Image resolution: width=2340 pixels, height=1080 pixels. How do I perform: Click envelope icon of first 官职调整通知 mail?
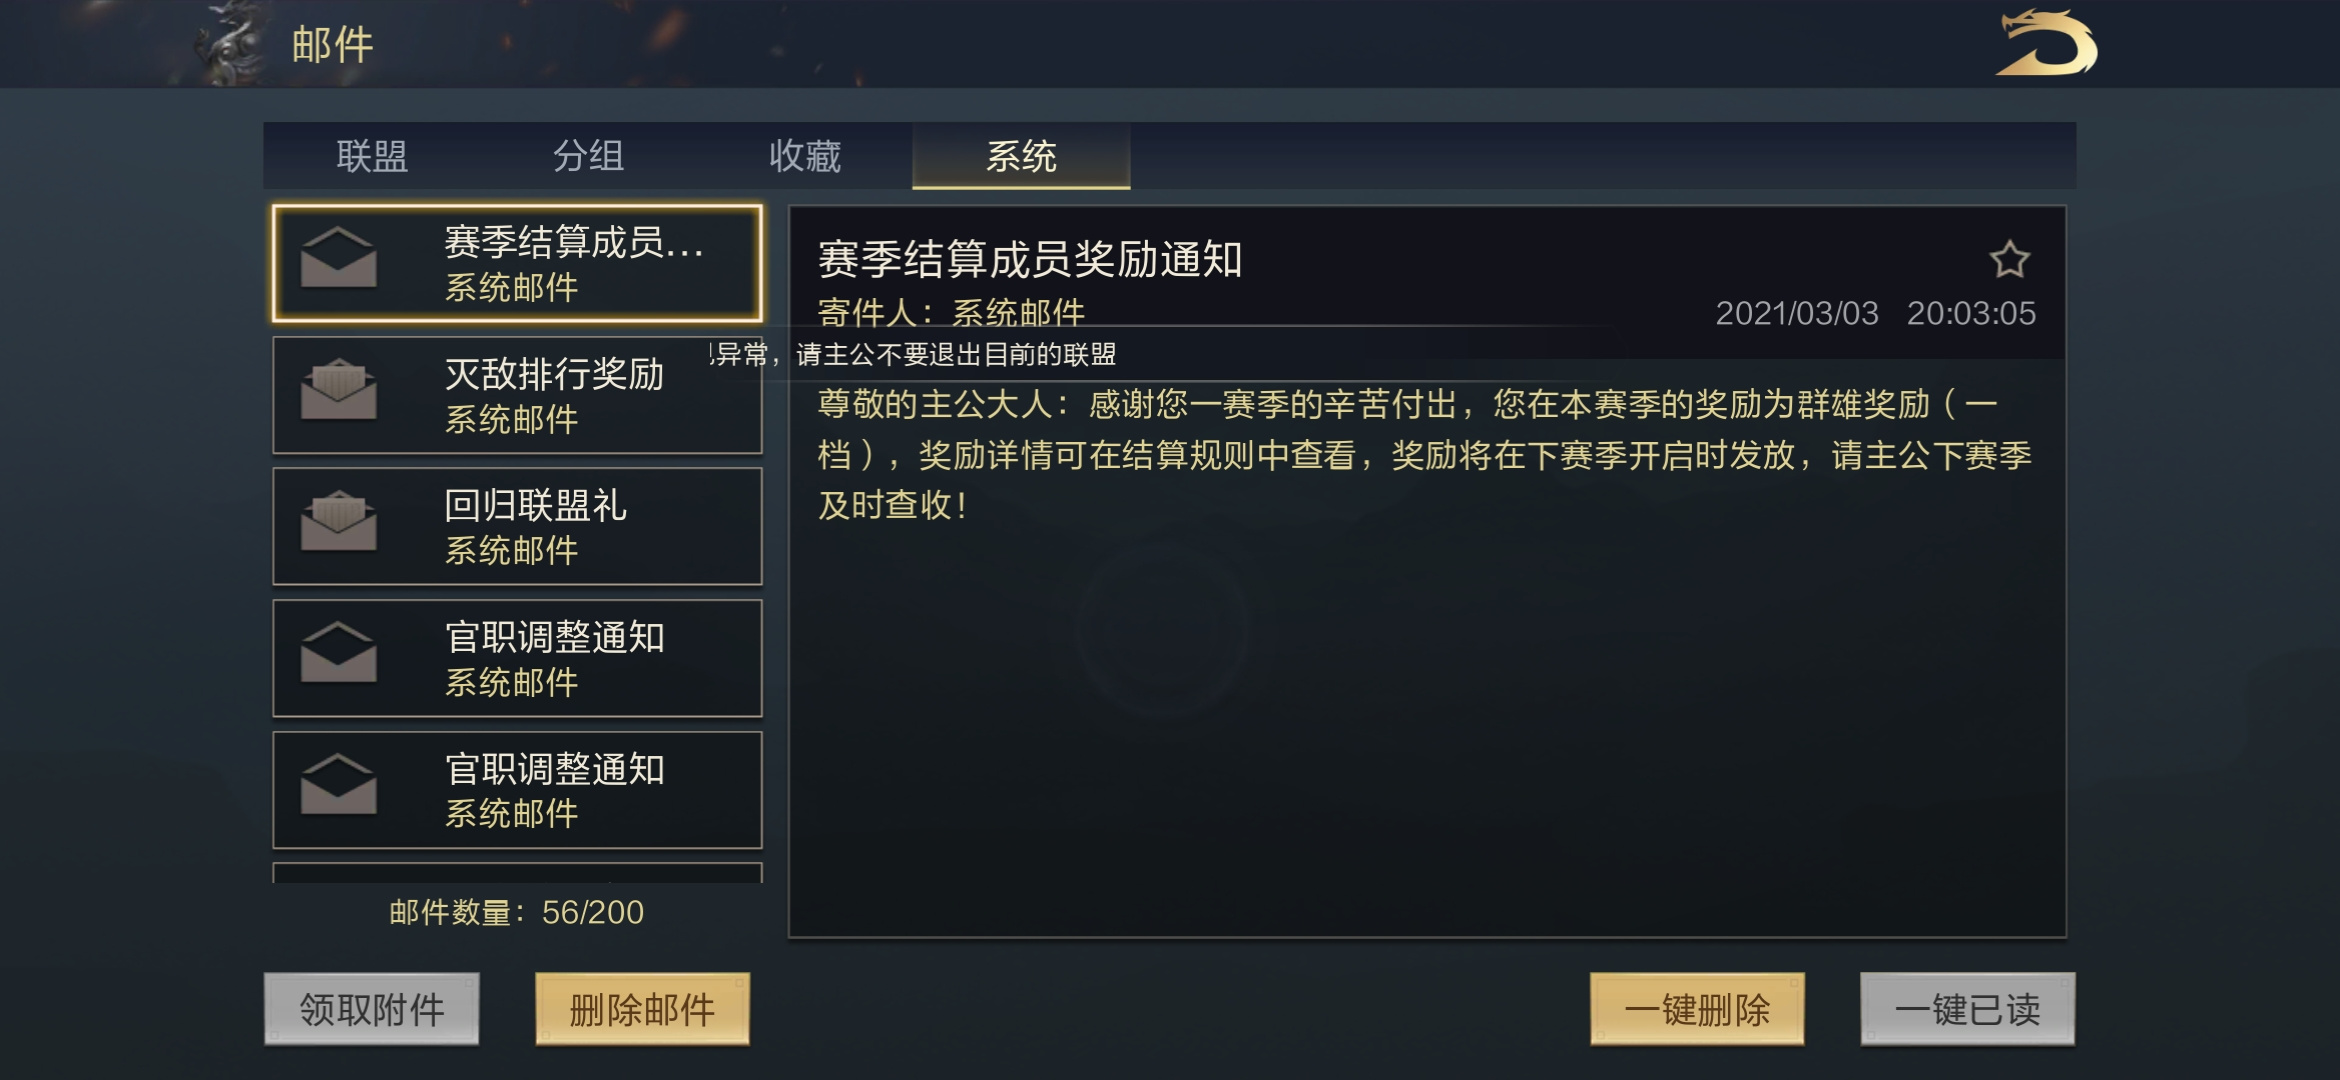pos(339,652)
